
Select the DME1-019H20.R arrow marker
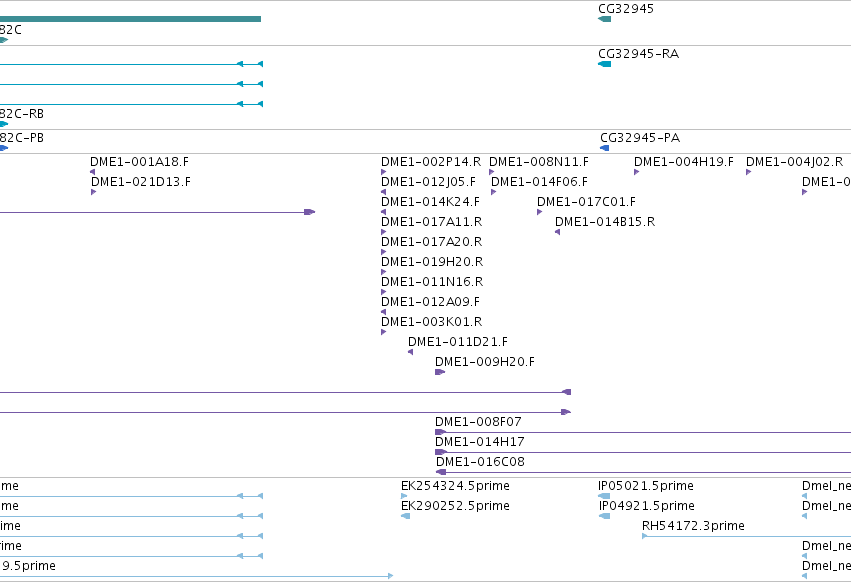384,272
